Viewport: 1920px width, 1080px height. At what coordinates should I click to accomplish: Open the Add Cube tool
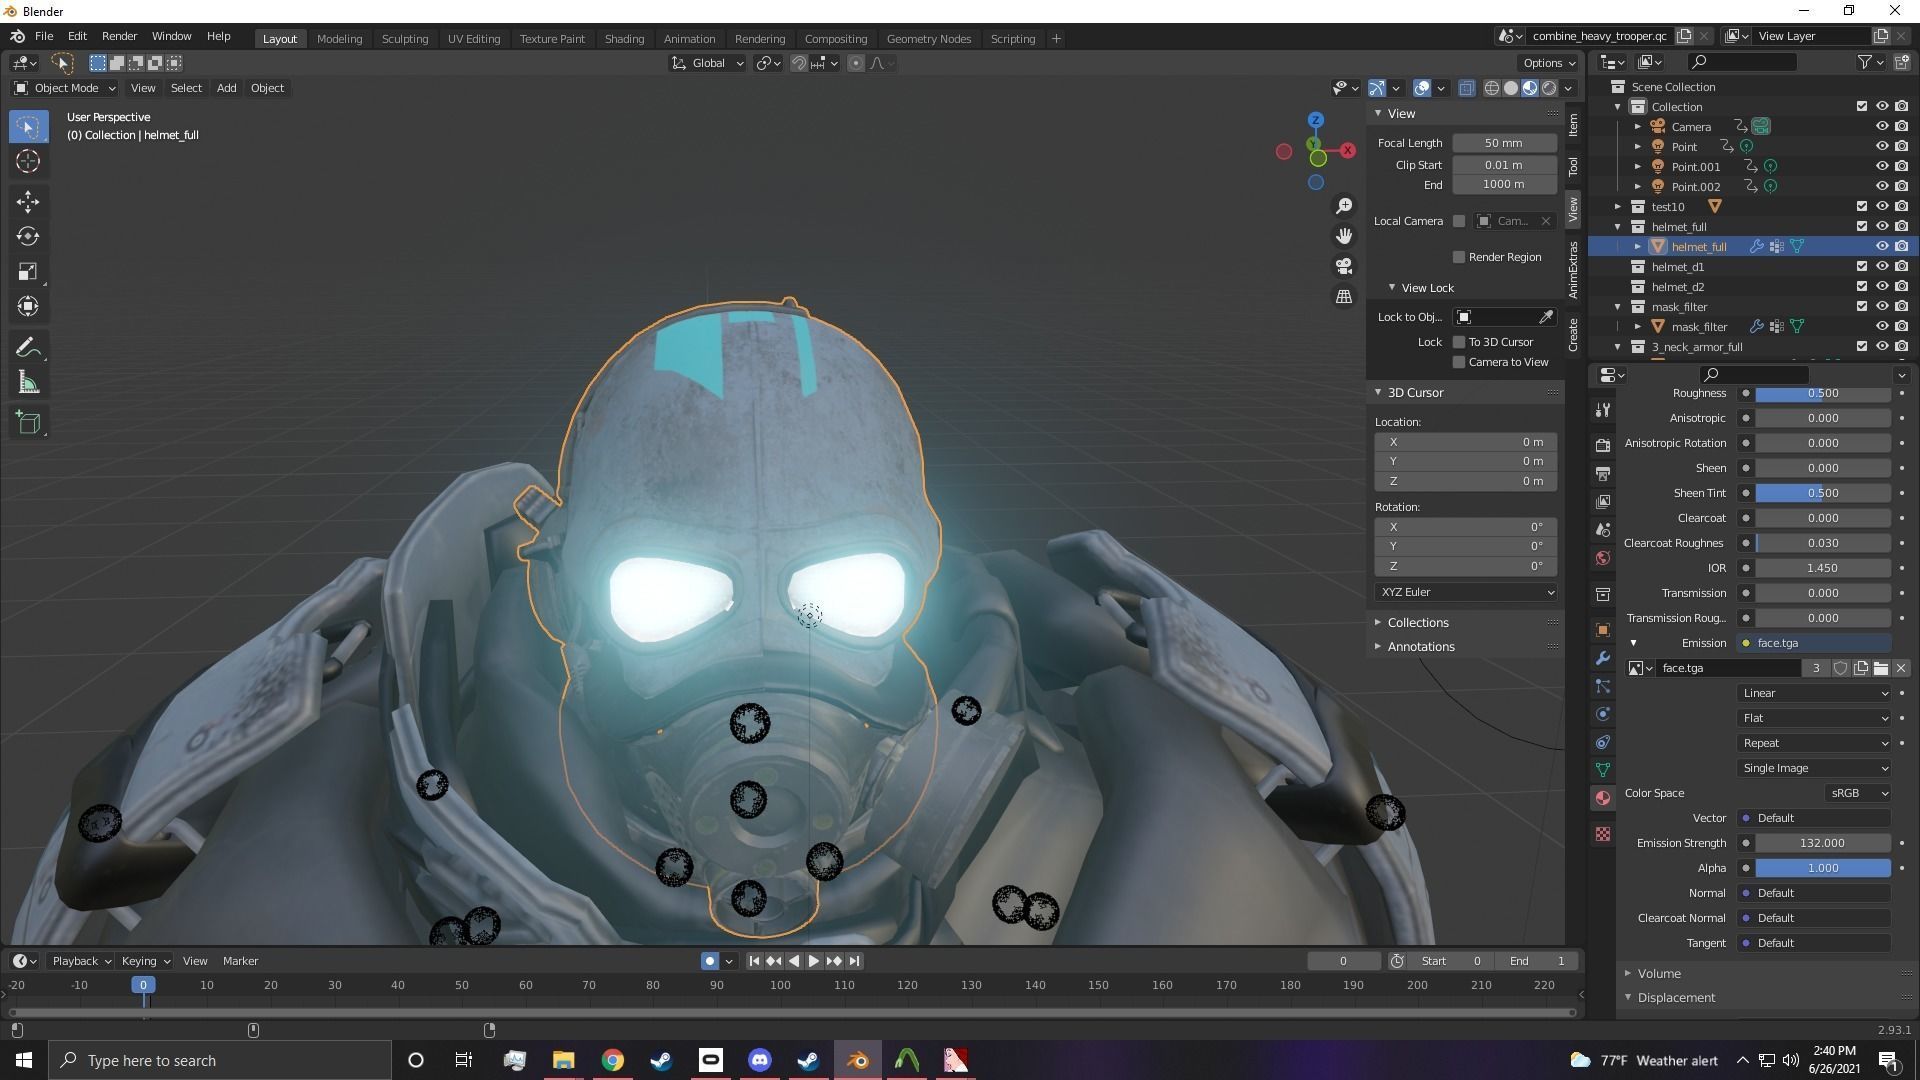click(28, 421)
